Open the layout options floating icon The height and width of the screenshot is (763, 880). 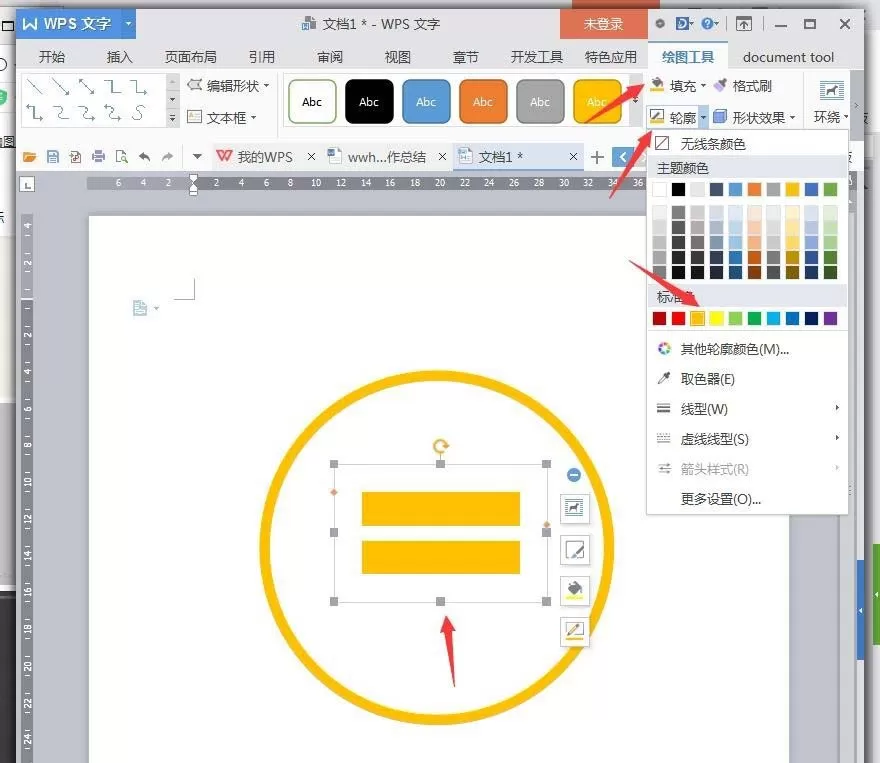point(574,508)
